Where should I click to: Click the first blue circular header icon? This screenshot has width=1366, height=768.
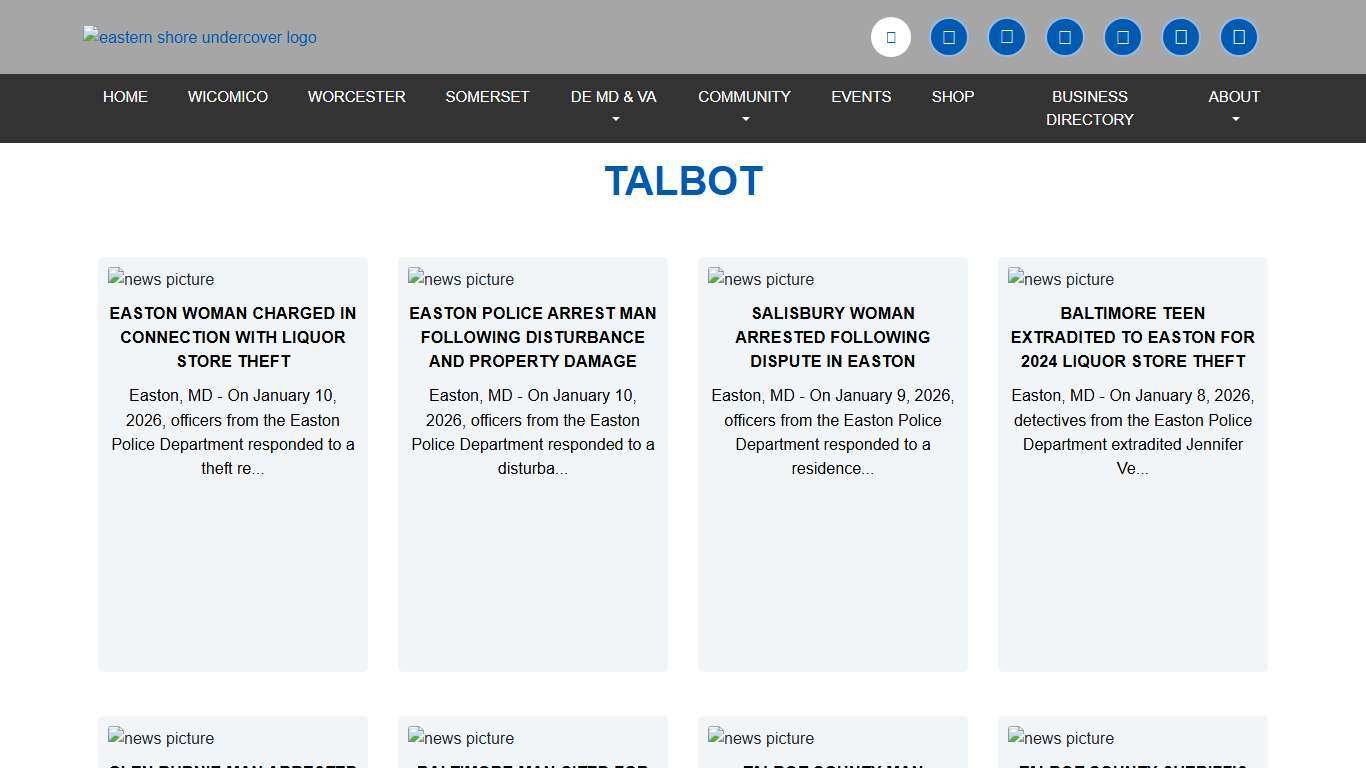pyautogui.click(x=948, y=37)
